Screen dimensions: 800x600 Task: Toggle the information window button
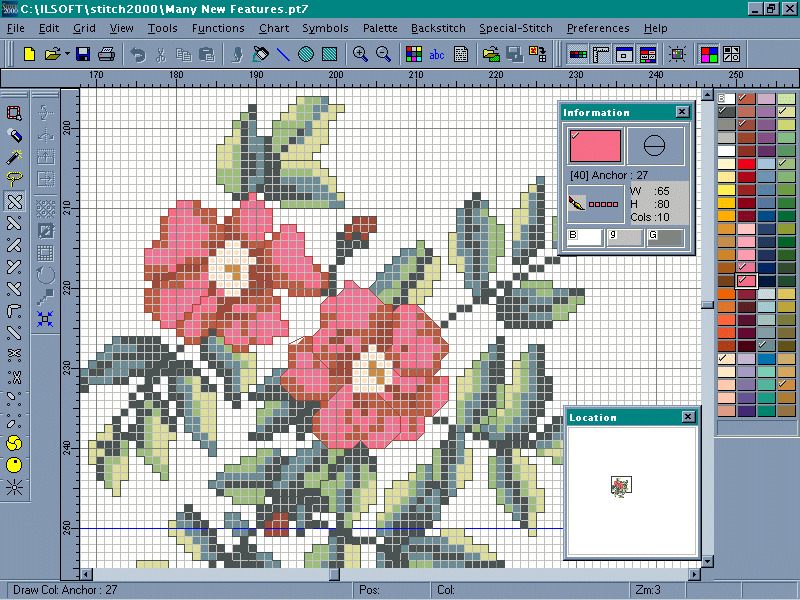coord(648,54)
